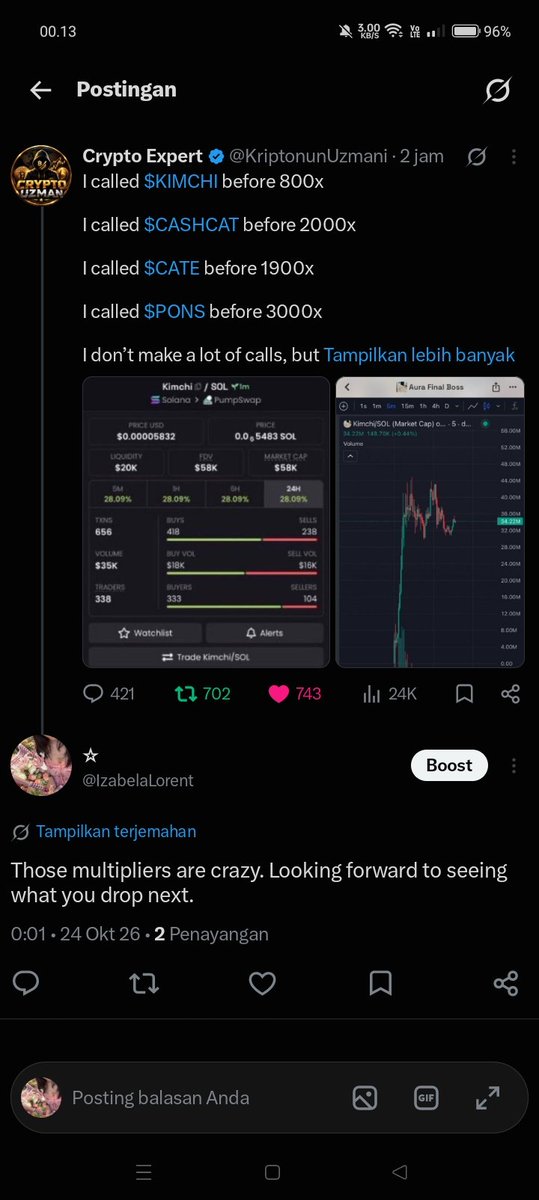The height and width of the screenshot is (1200, 539).
Task: Open the Kimchi/SOL stats image thumbnail
Action: click(206, 522)
